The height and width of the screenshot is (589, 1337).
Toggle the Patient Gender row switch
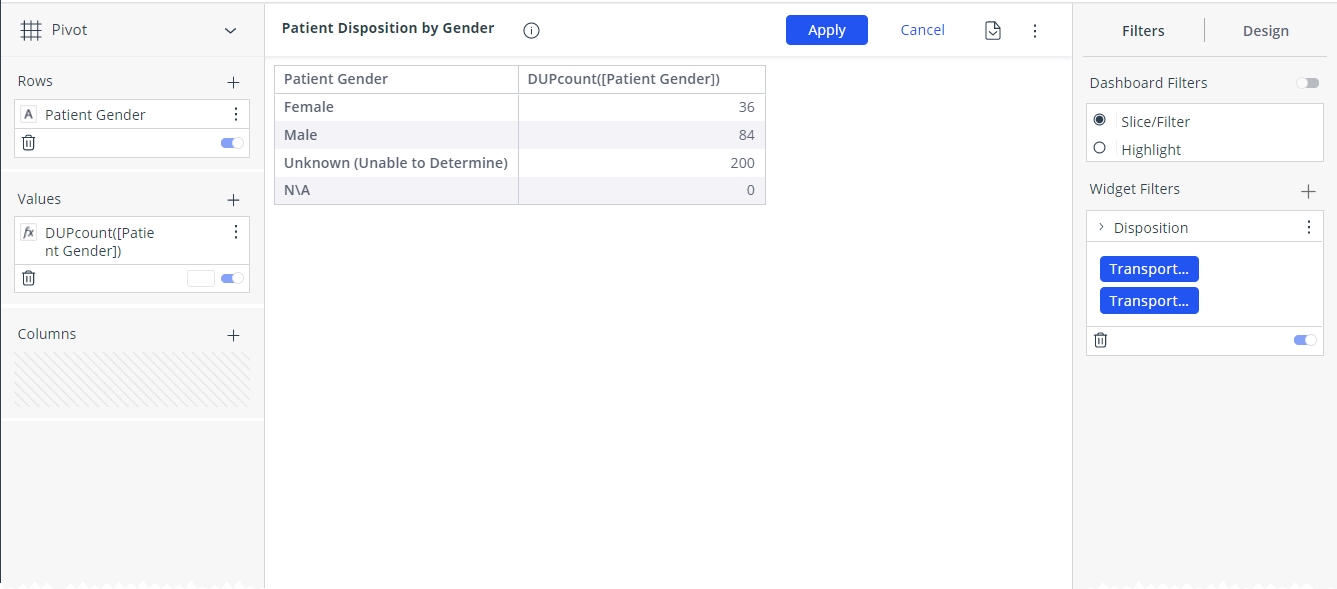232,143
